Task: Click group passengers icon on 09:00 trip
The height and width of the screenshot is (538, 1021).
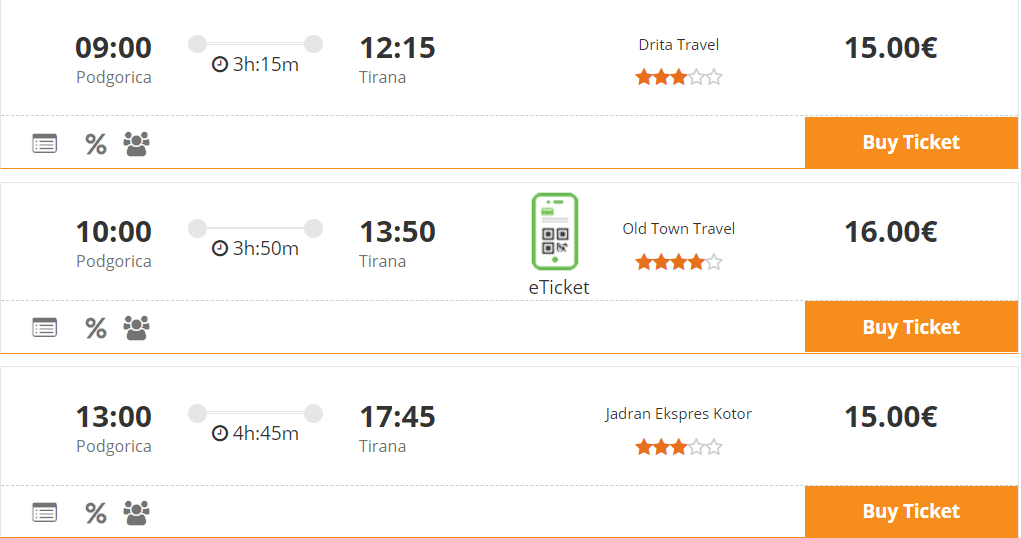Action: [136, 143]
